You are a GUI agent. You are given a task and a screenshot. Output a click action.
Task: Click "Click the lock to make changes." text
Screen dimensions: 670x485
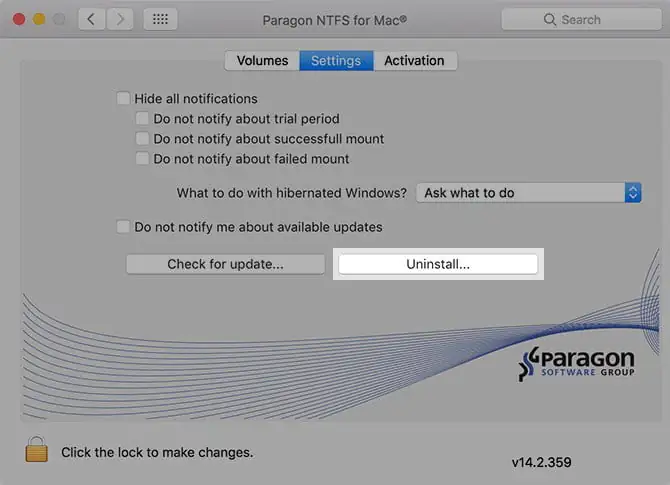coord(157,453)
